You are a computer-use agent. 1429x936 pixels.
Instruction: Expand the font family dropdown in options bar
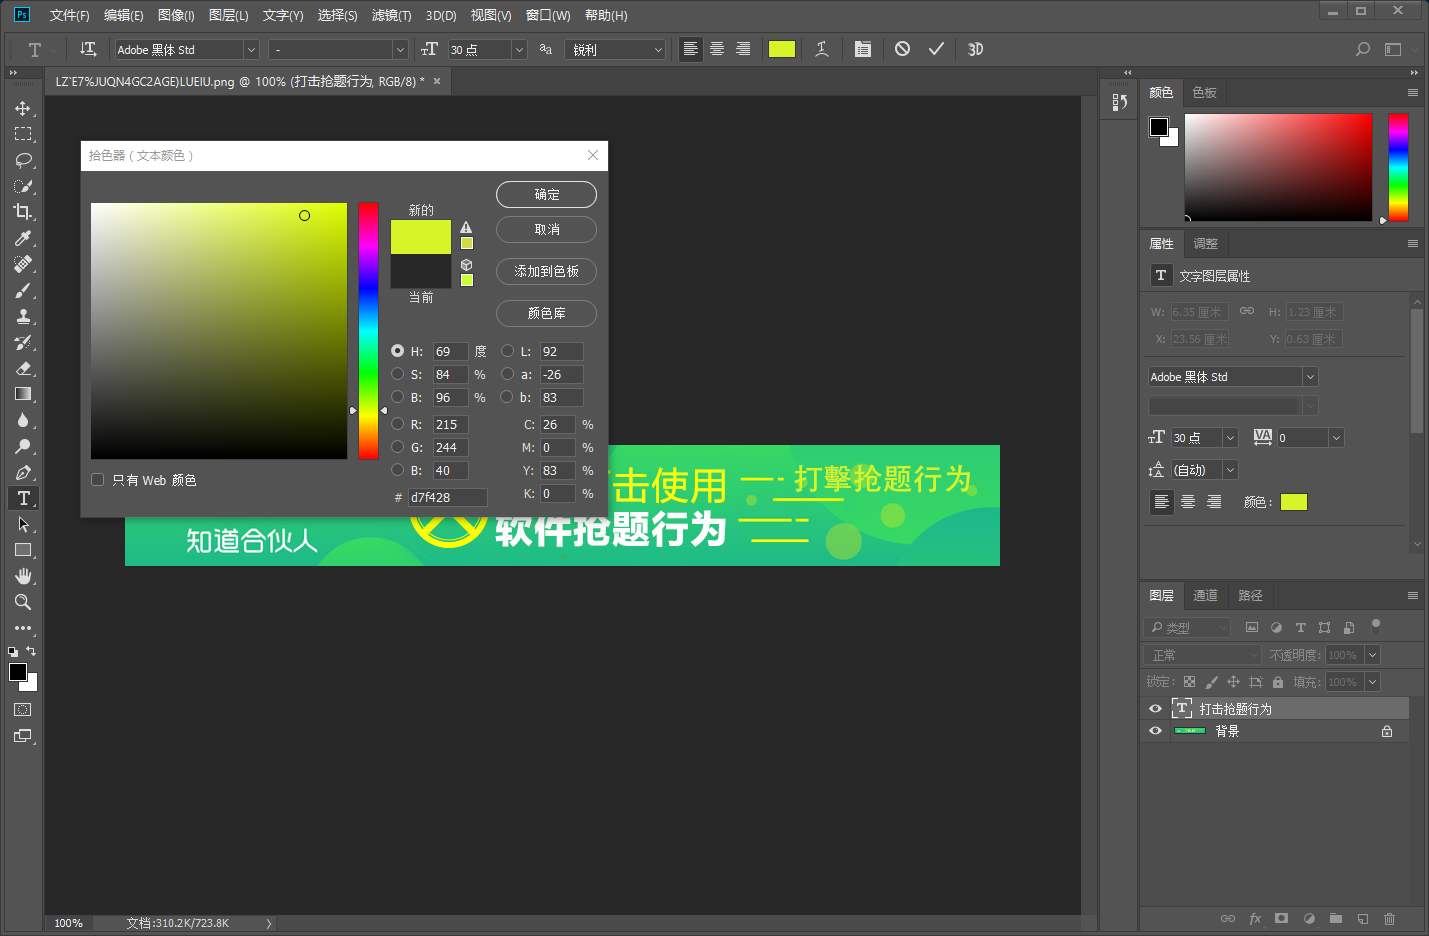point(251,50)
